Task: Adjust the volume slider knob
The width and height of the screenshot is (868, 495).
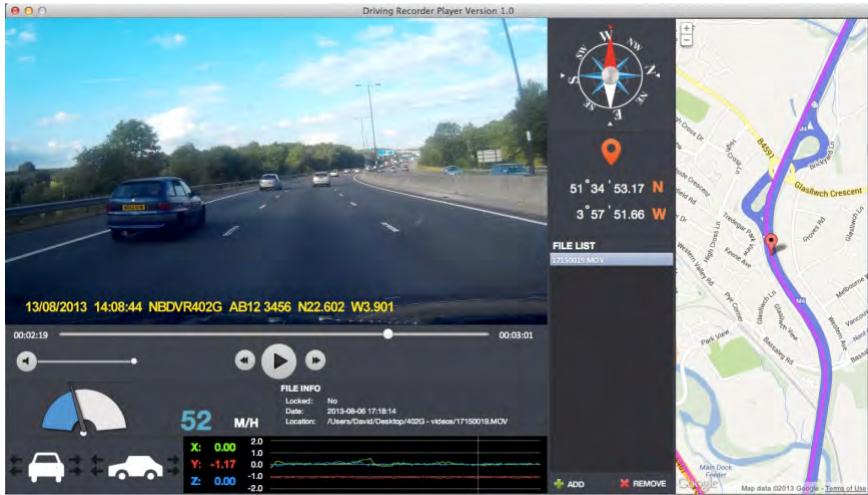Action: [134, 361]
